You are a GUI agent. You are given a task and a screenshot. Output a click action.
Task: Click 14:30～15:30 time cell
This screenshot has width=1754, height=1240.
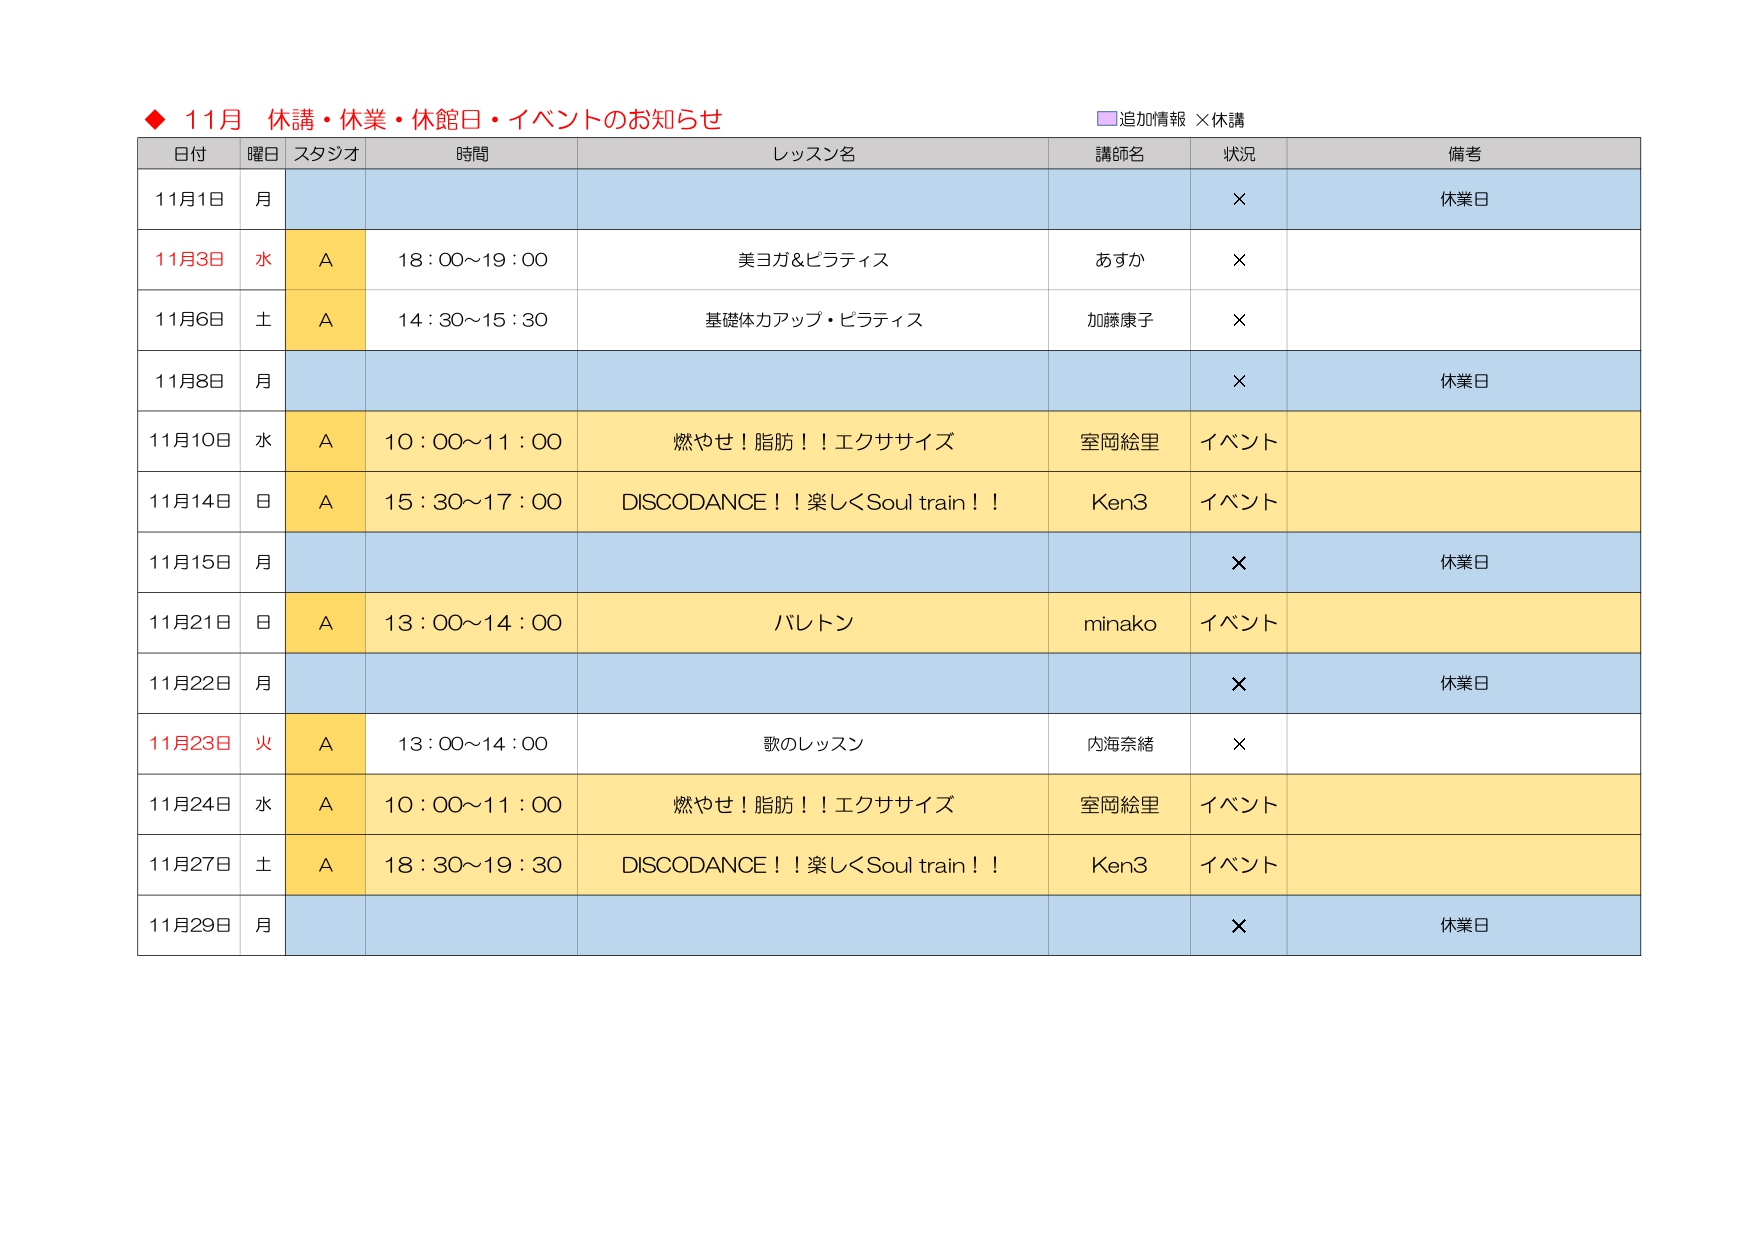click(472, 320)
